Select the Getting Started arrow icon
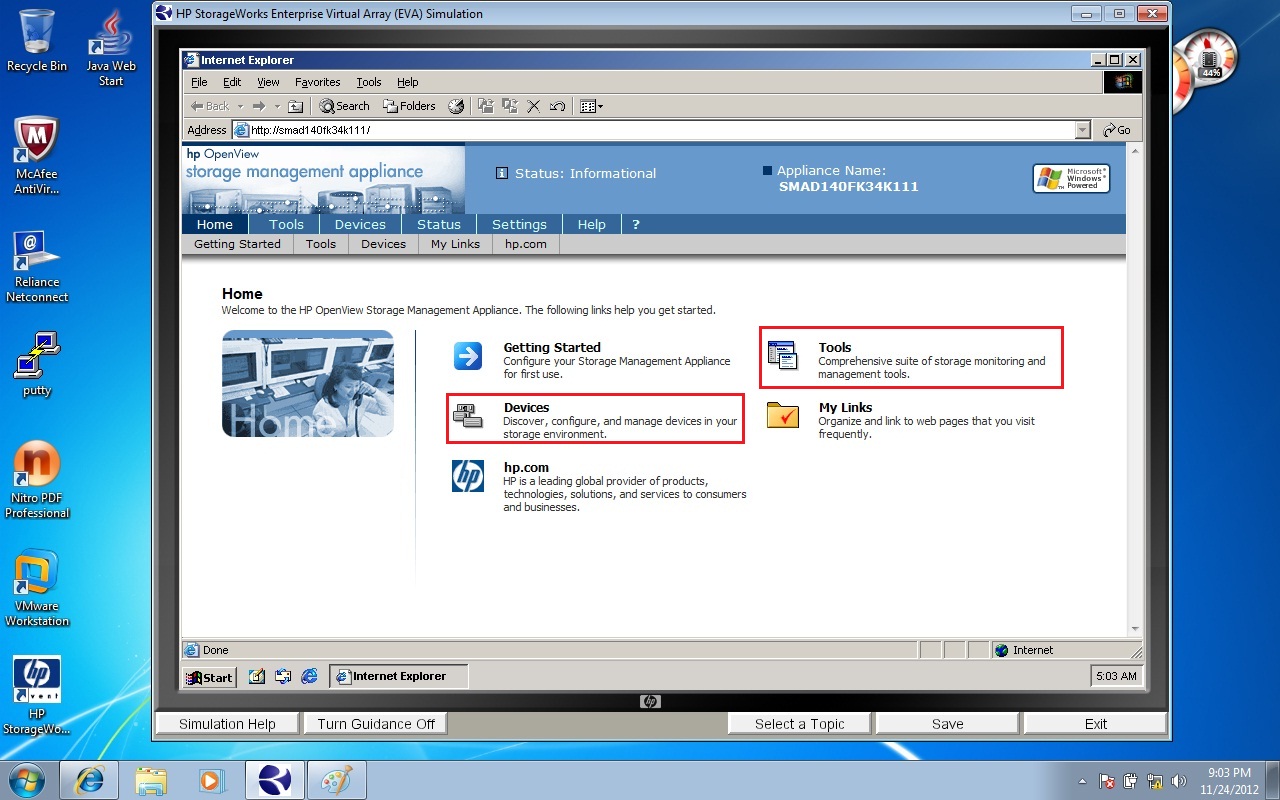1280x800 pixels. click(468, 356)
